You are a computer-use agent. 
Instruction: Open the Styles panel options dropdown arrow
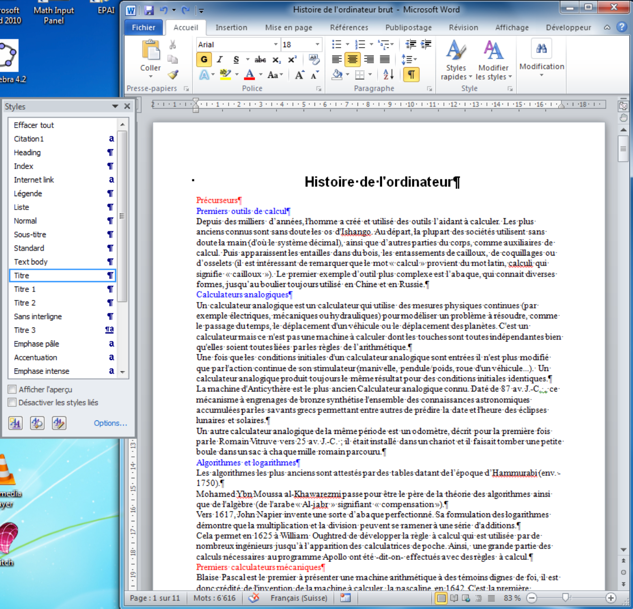coord(114,106)
